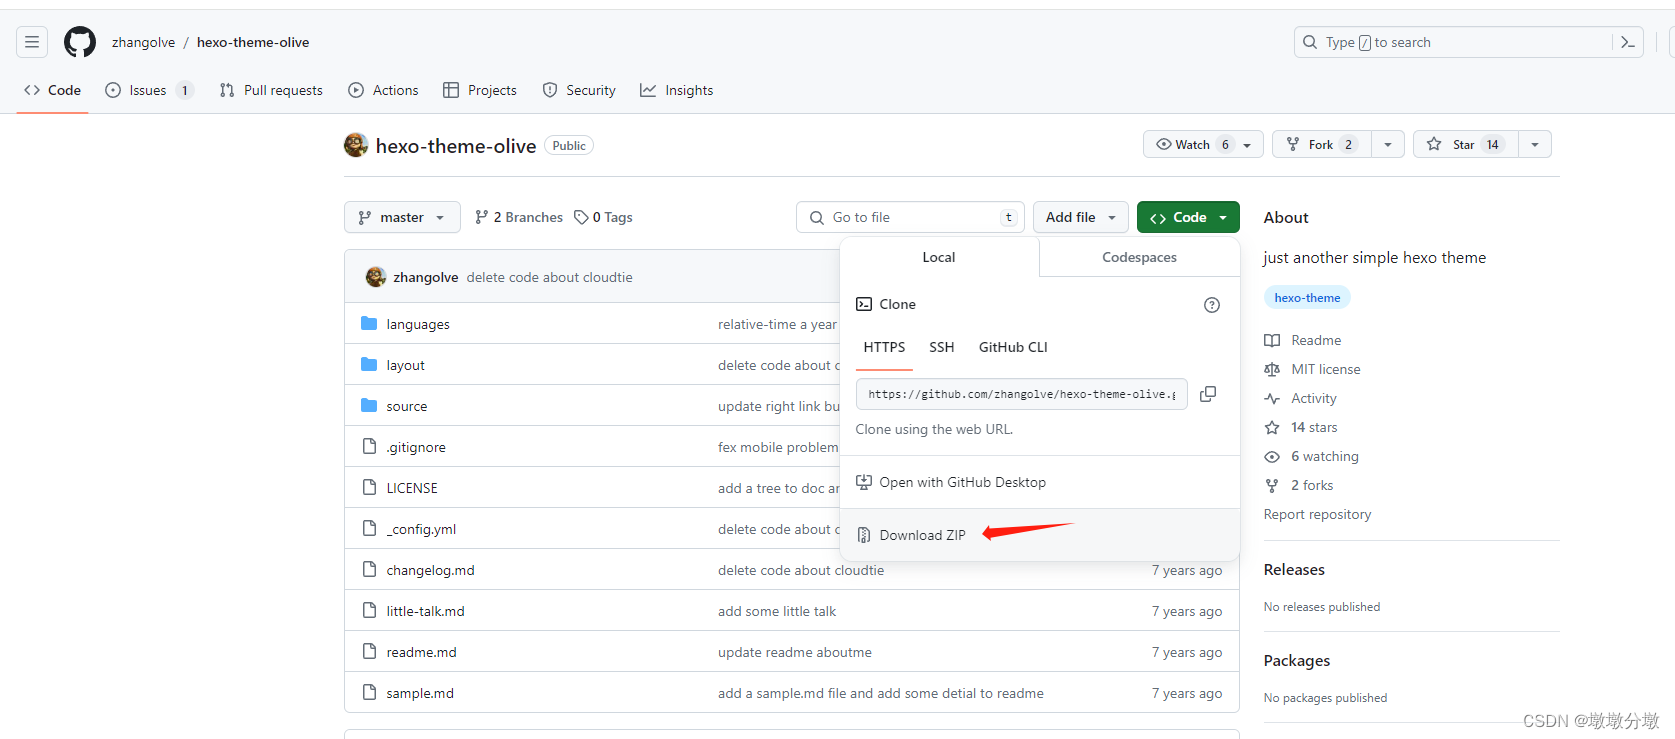Screen dimensions: 1675x739
Task: Open the readme.md file
Action: (x=421, y=652)
